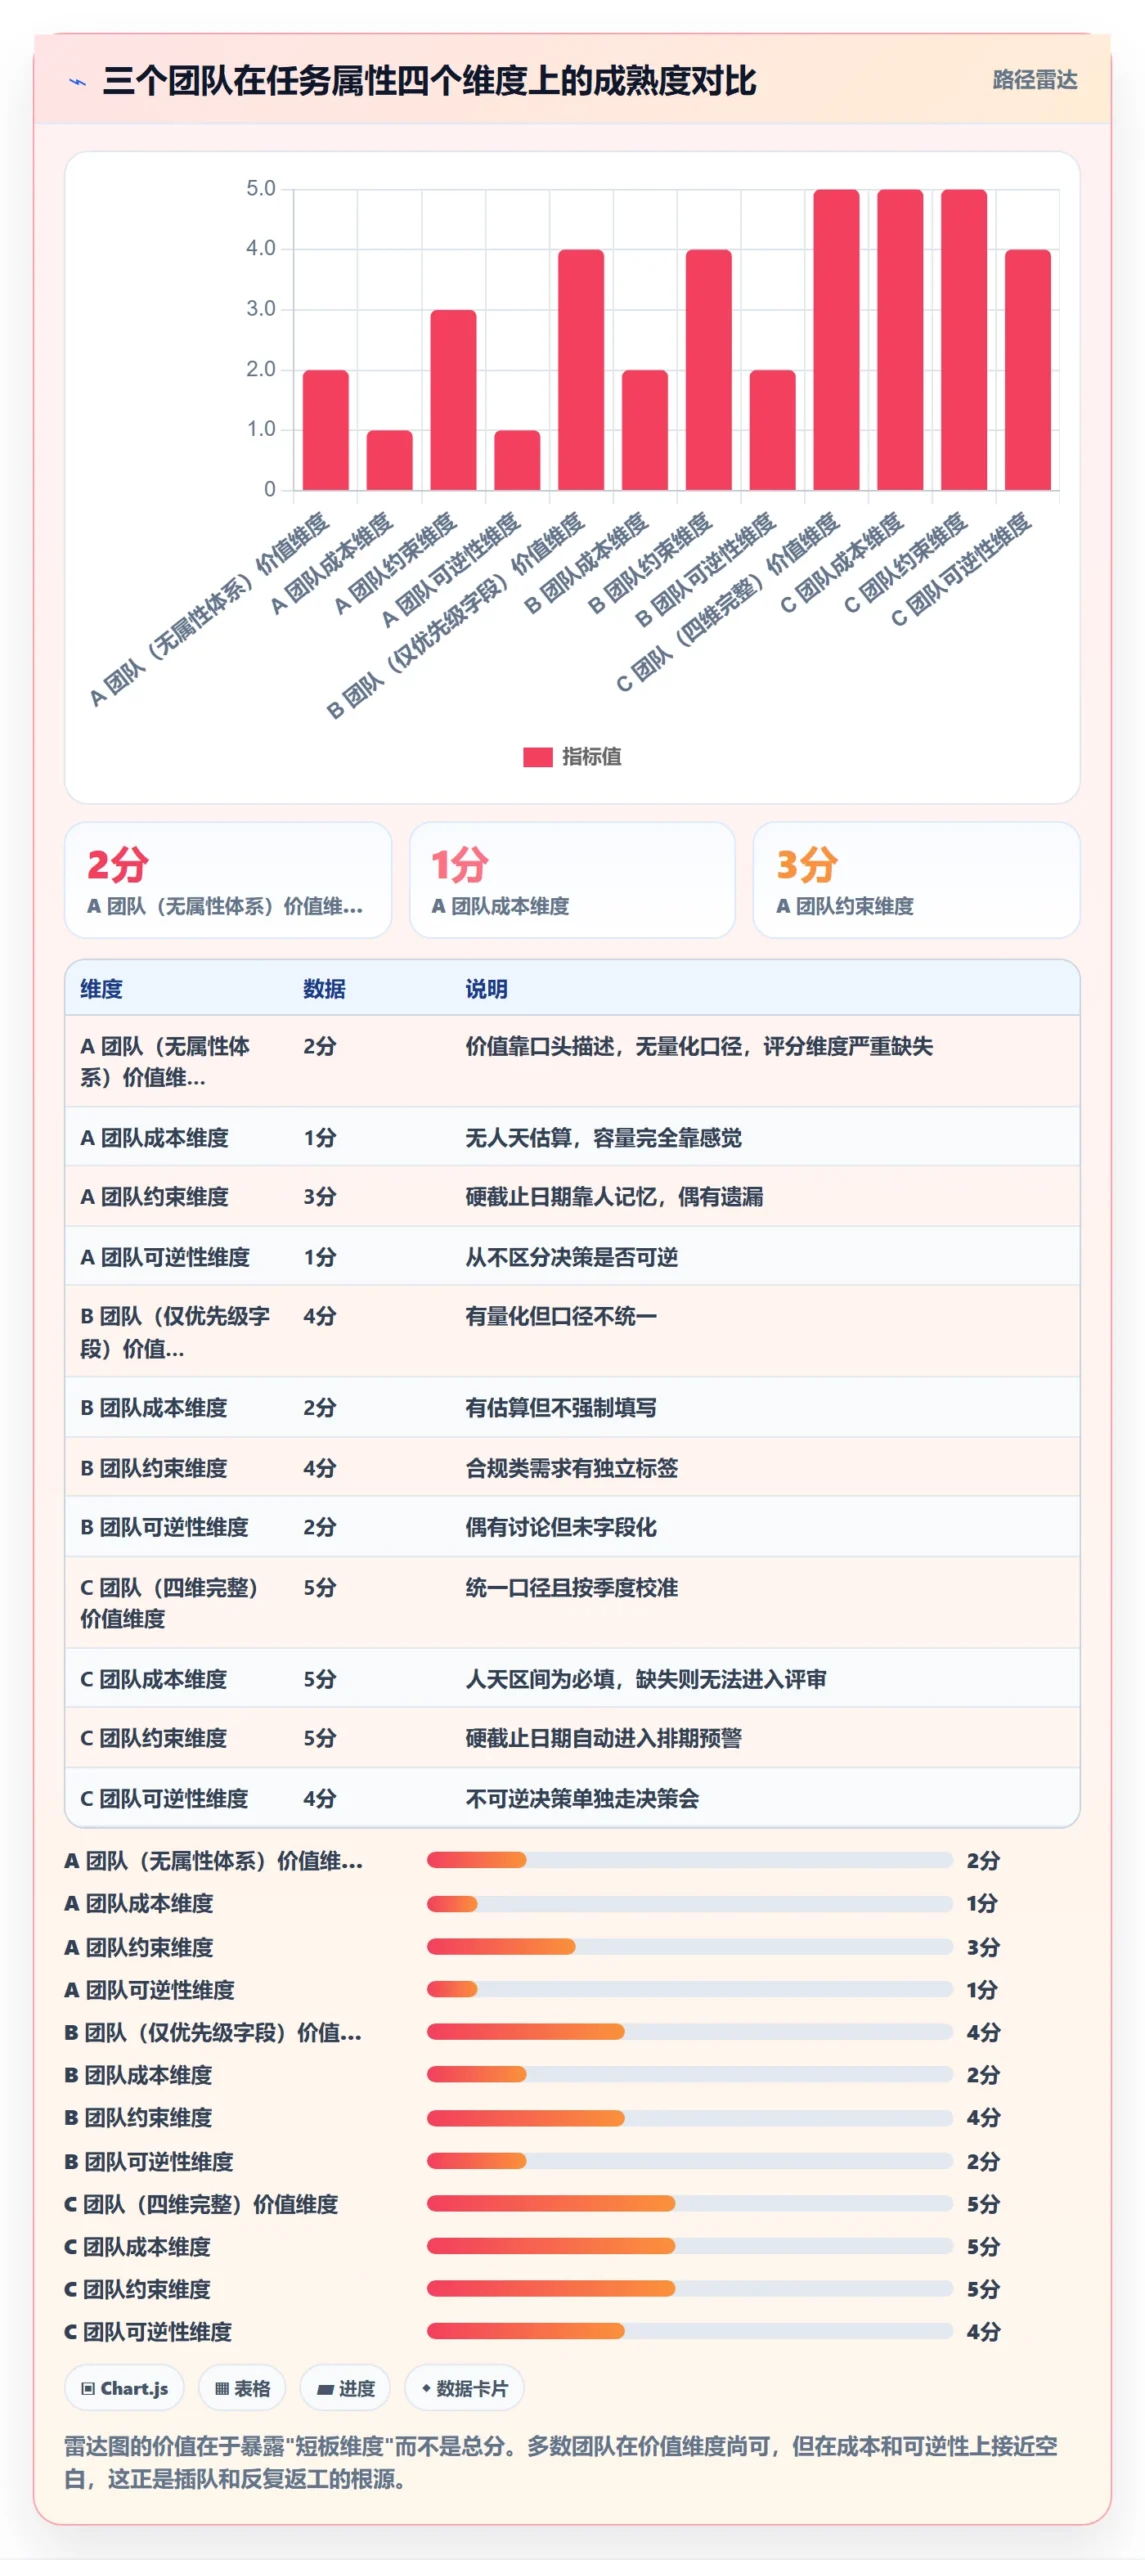The height and width of the screenshot is (2560, 1145).
Task: Open the 1分 A 团队成本维度 stat card
Action: 572,880
